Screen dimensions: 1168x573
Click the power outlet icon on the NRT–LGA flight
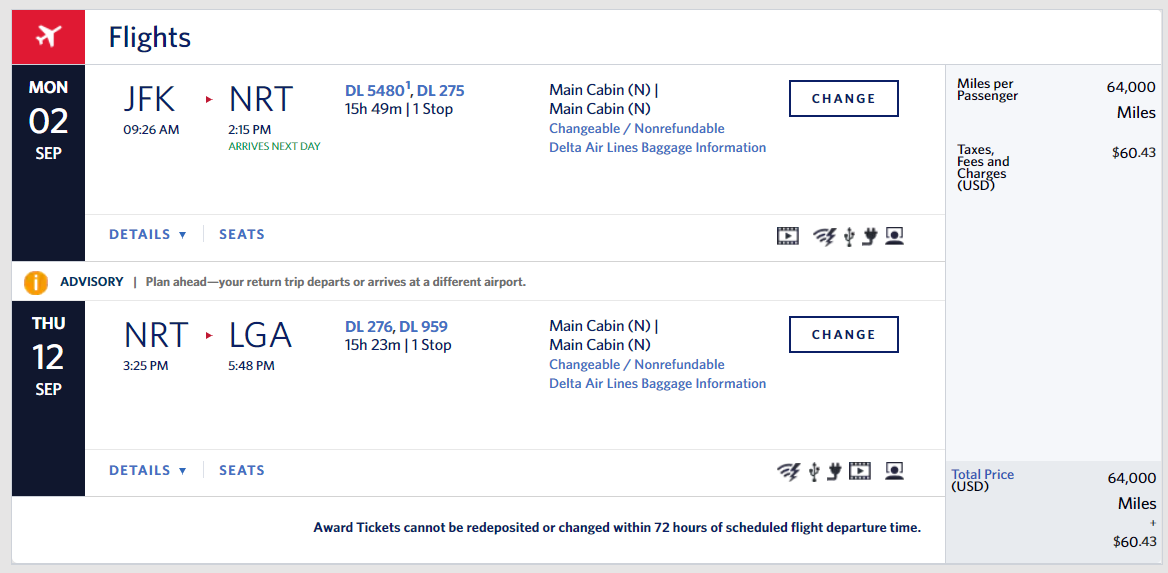coord(834,471)
